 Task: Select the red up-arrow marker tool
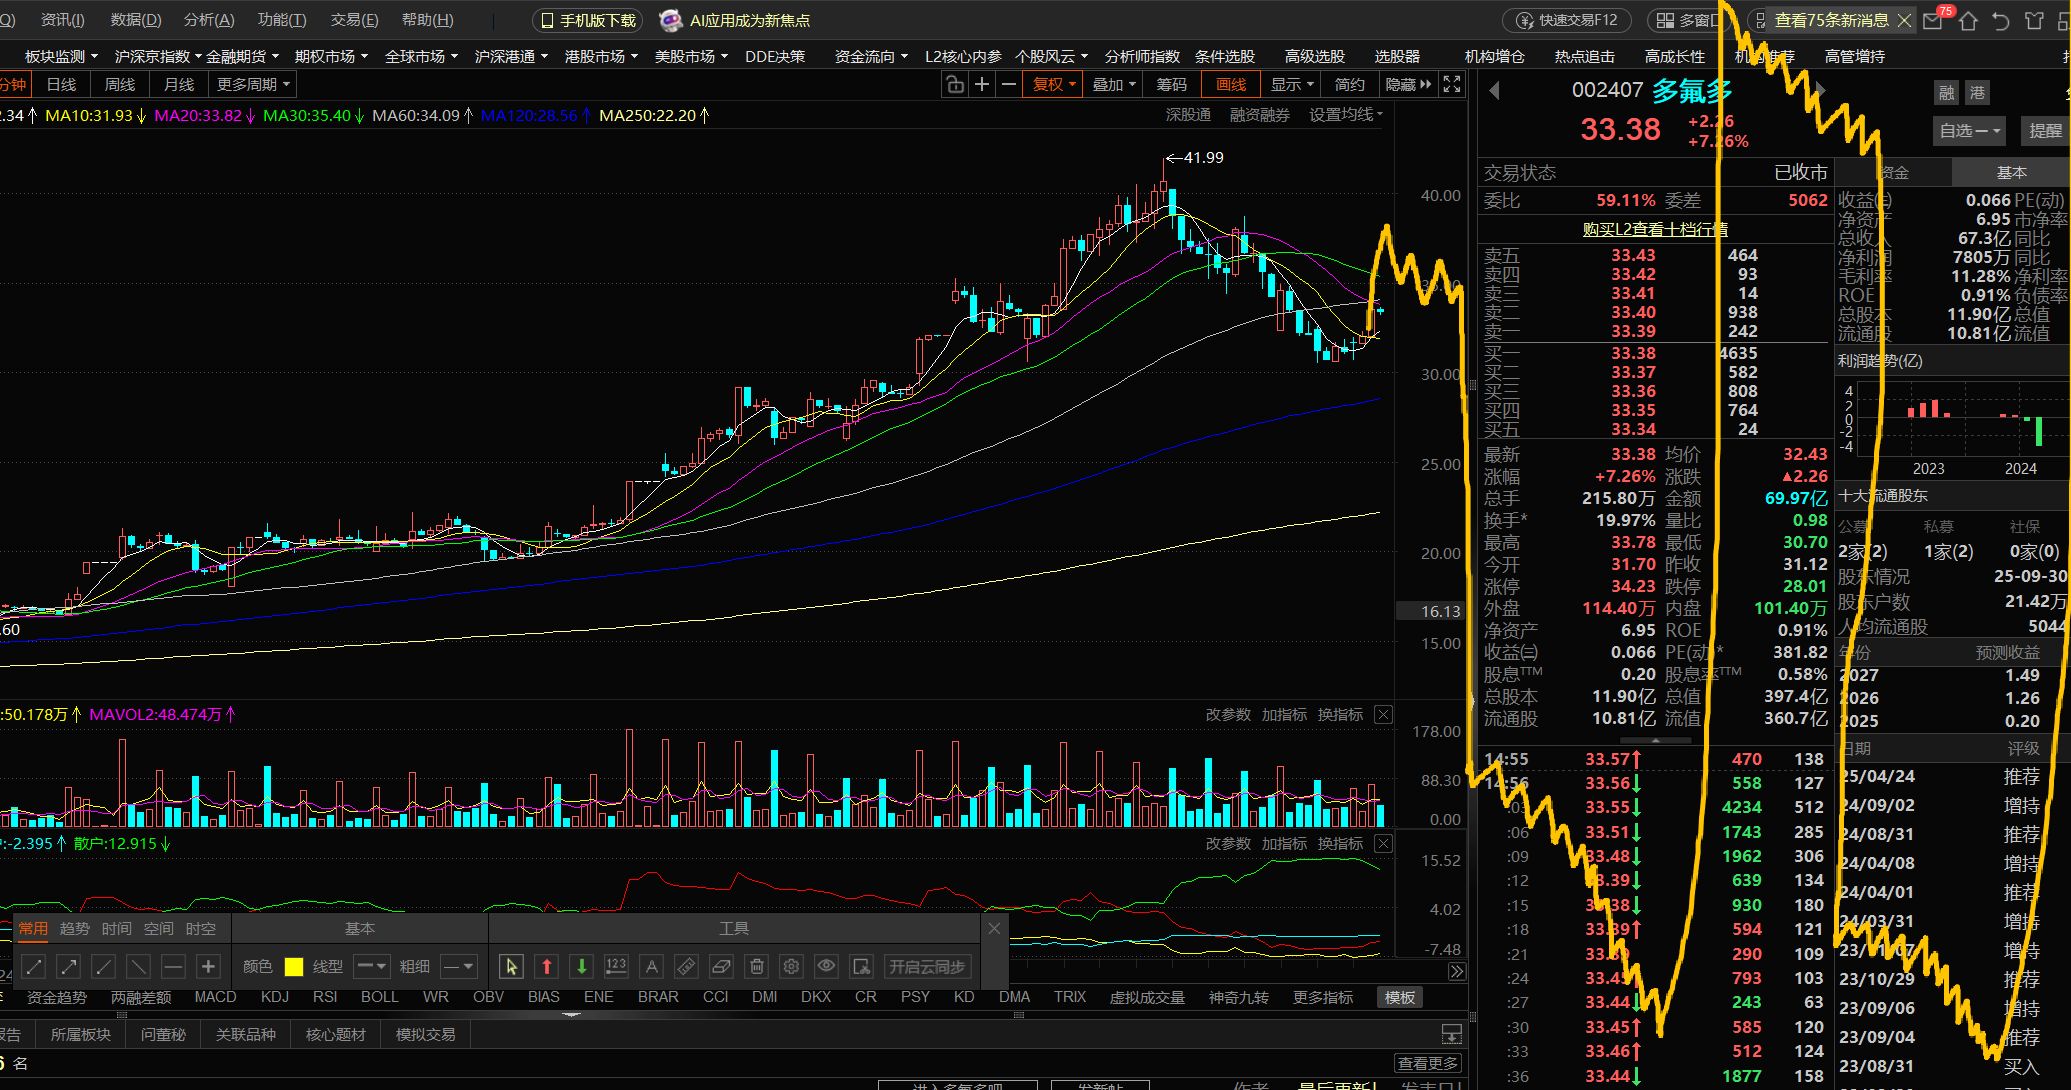point(546,966)
